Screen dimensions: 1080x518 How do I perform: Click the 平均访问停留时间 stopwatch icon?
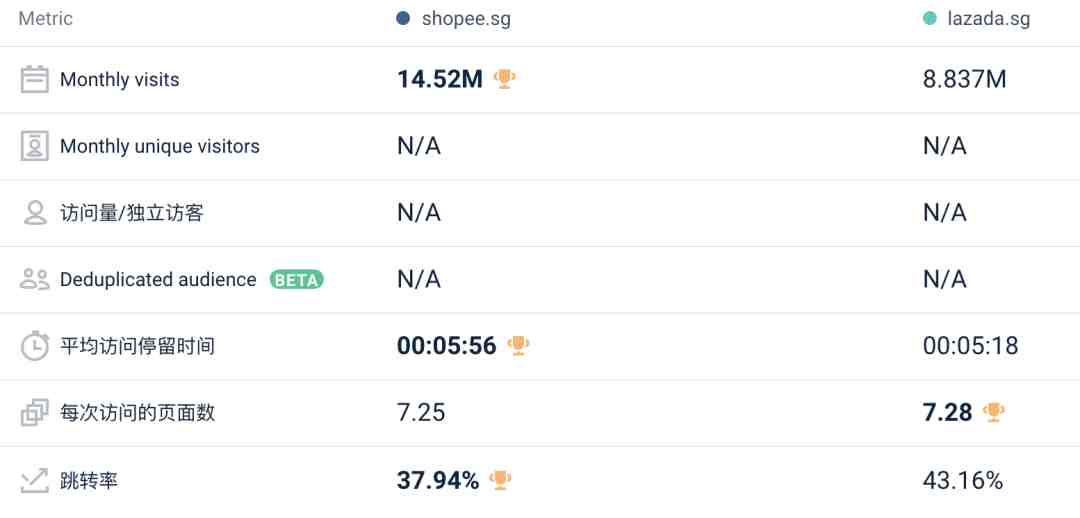pyautogui.click(x=34, y=346)
